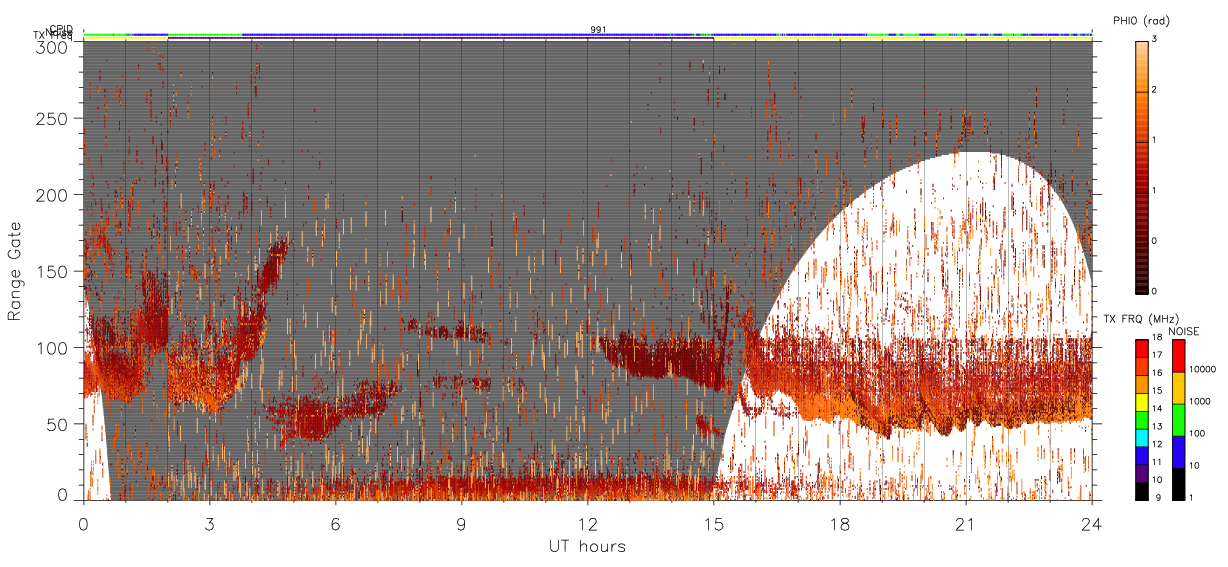Click tick label 3 on the UT hours axis
The height and width of the screenshot is (567, 1228).
[x=209, y=523]
